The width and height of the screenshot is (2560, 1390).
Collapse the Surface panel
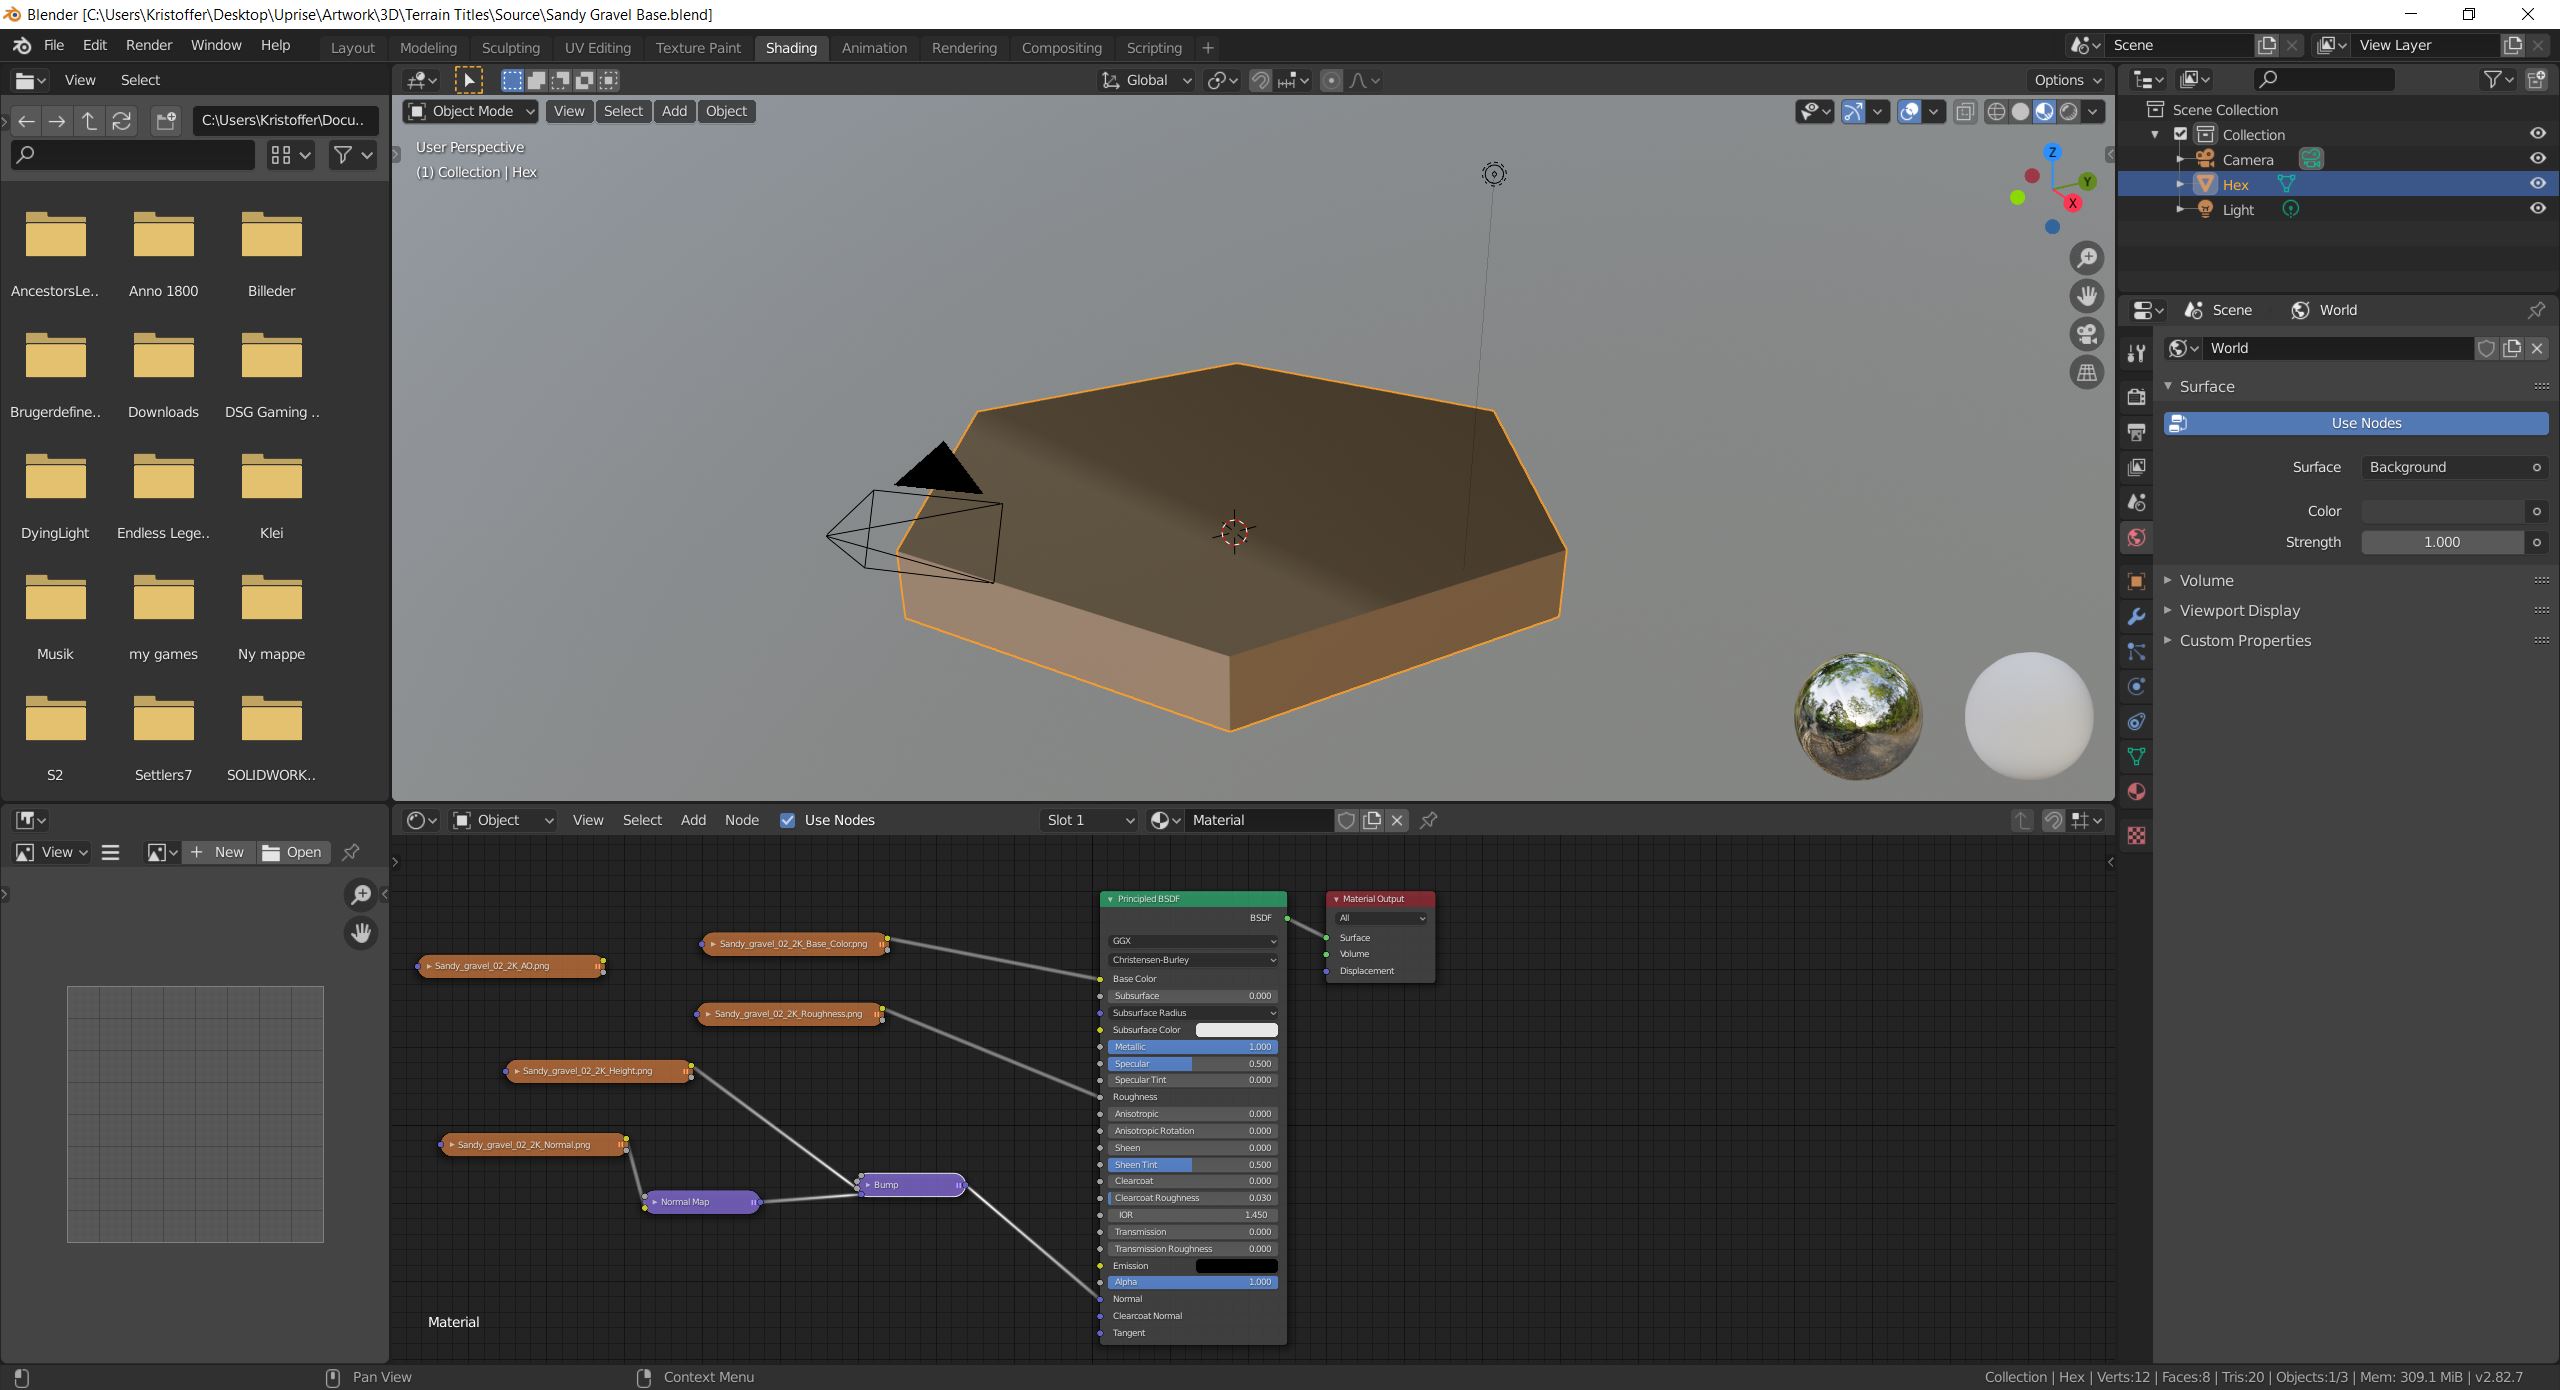2206,386
